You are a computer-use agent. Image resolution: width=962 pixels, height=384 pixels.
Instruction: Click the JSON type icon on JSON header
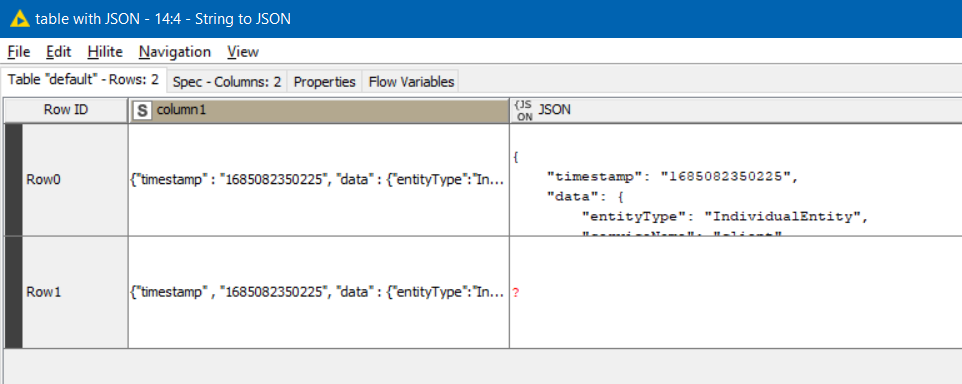[x=524, y=110]
